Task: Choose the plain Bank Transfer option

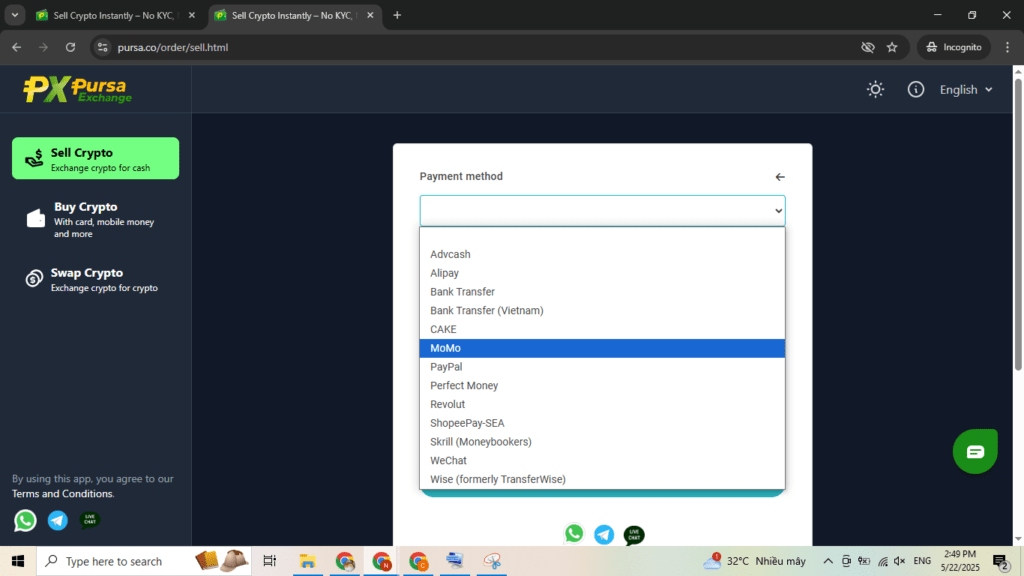Action: point(602,292)
